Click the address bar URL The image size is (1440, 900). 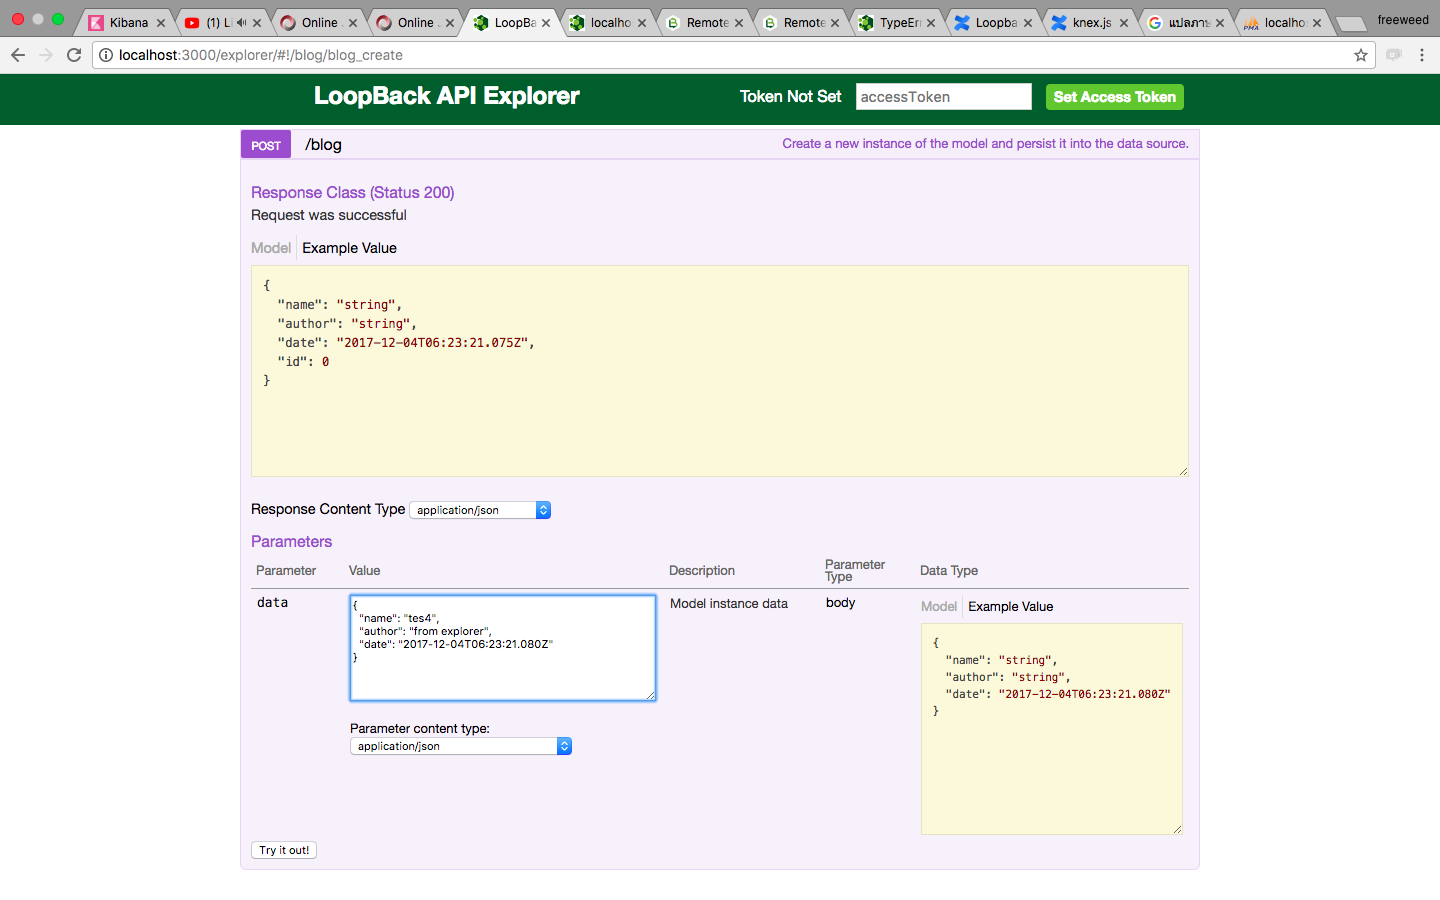pyautogui.click(x=260, y=55)
